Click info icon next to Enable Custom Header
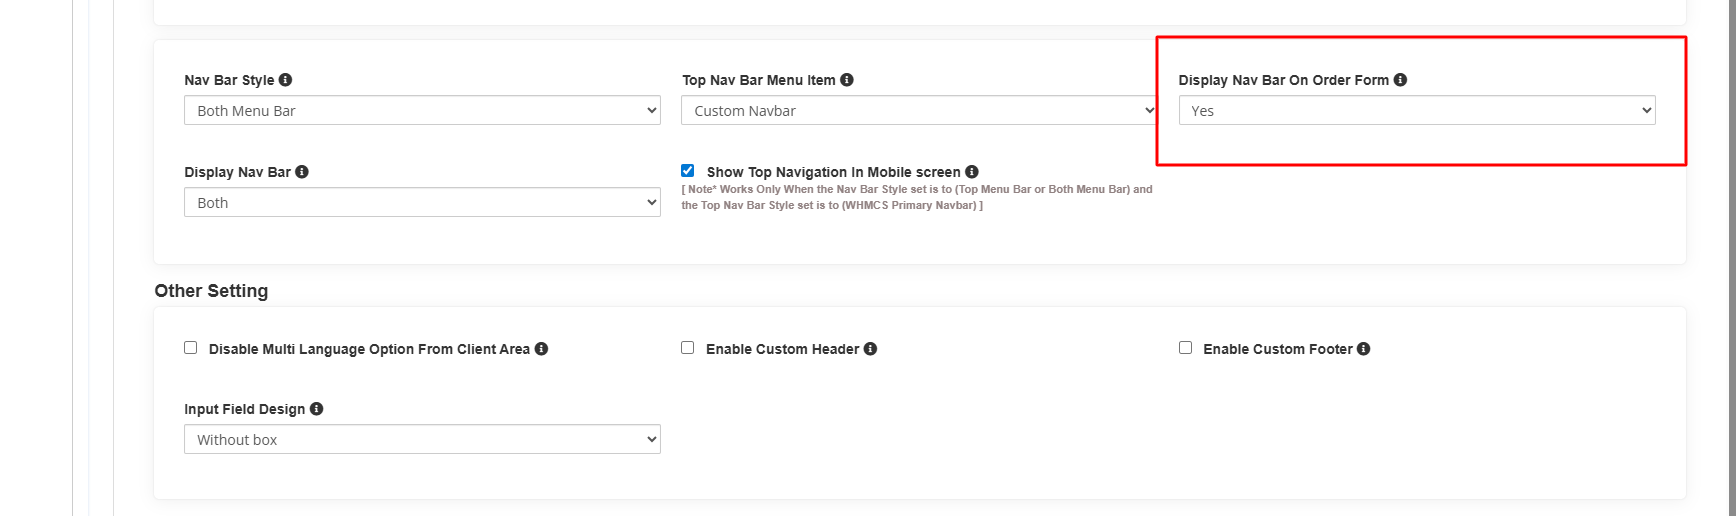Image resolution: width=1736 pixels, height=516 pixels. [870, 349]
